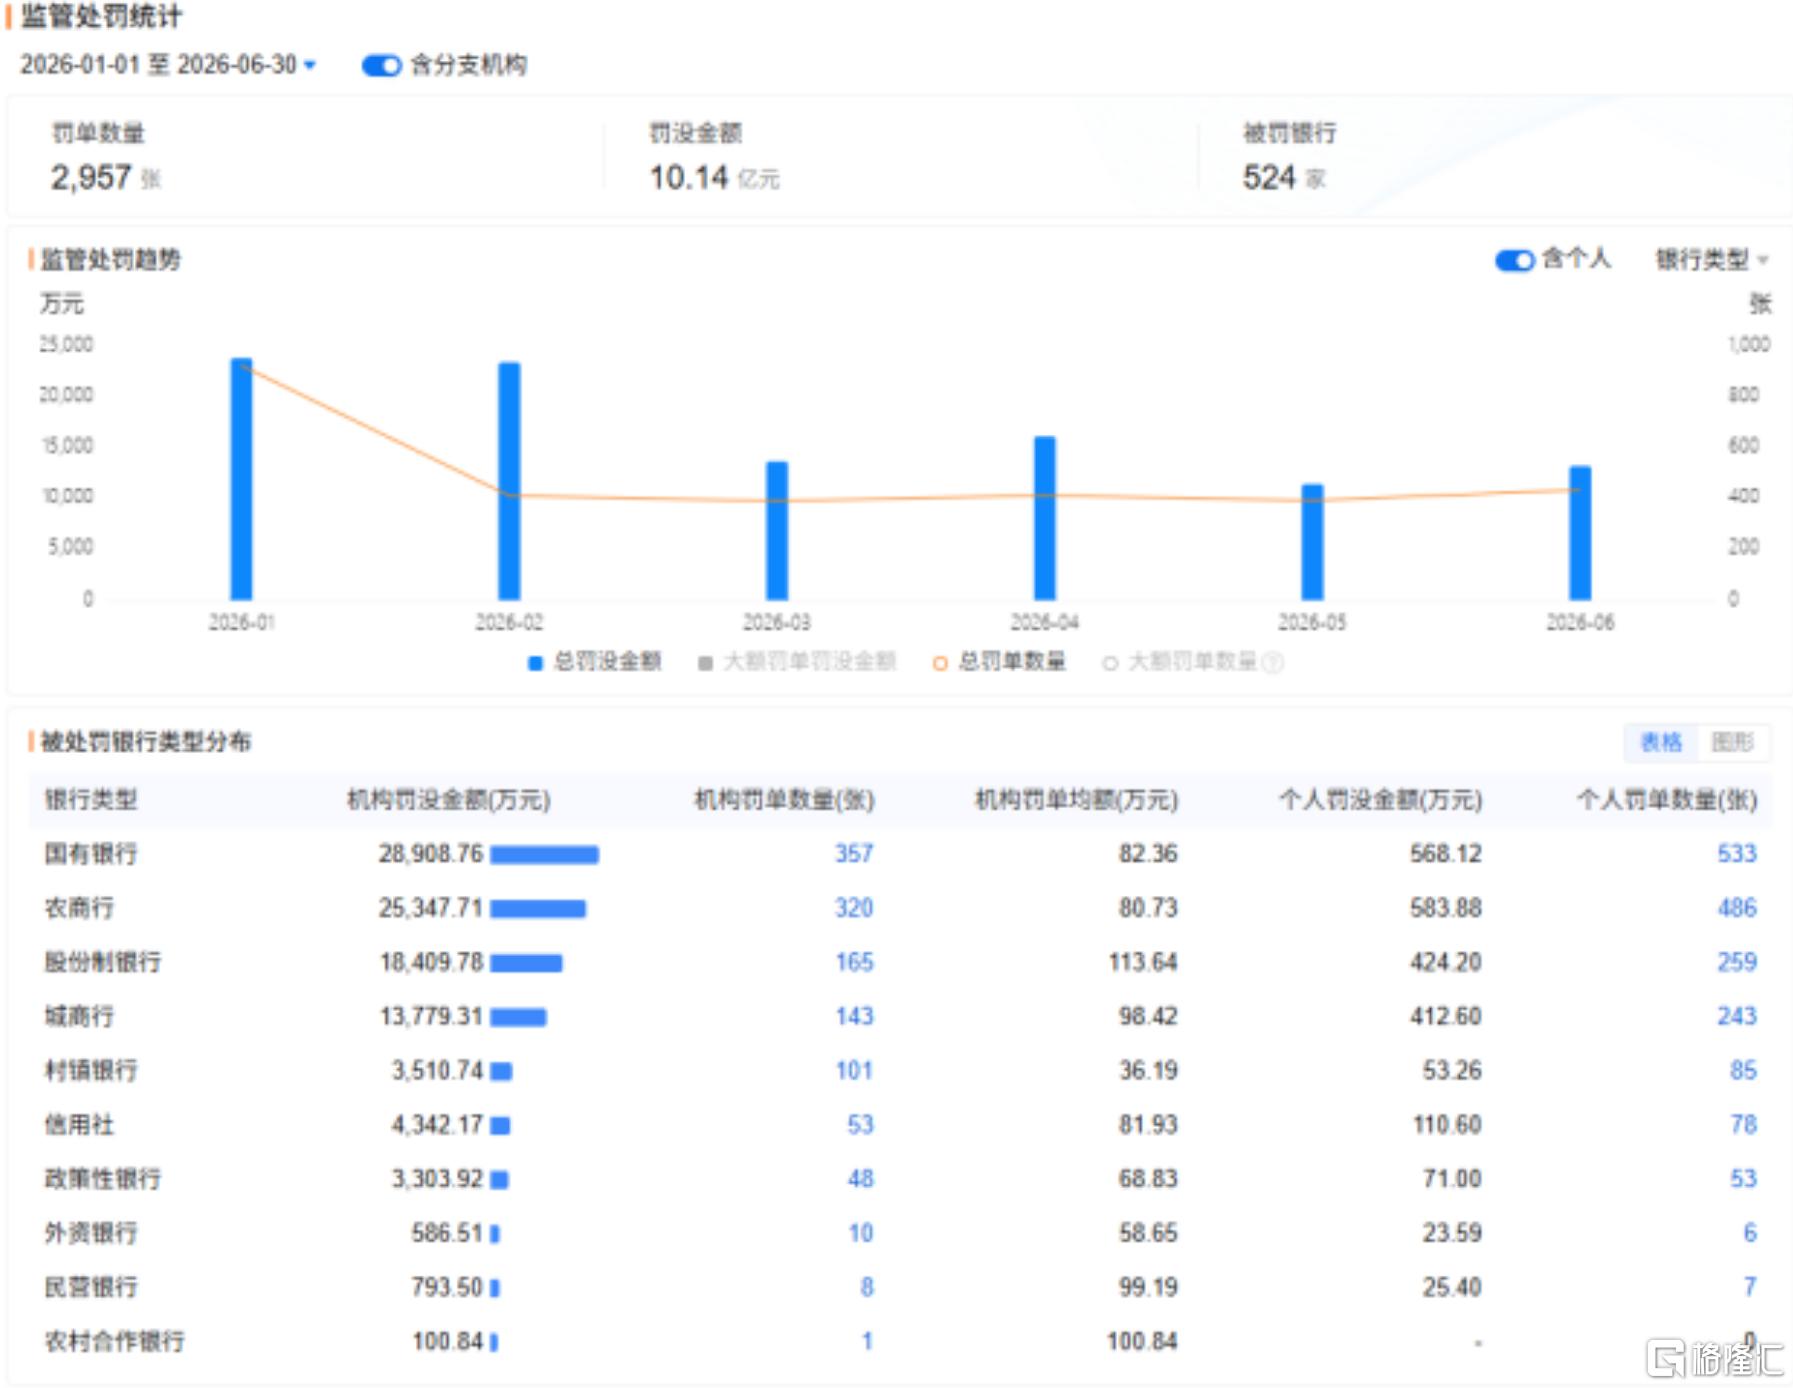Open the date range dropdown 2026-01-01 至 2026-06-30
This screenshot has width=1793, height=1388.
[x=168, y=65]
